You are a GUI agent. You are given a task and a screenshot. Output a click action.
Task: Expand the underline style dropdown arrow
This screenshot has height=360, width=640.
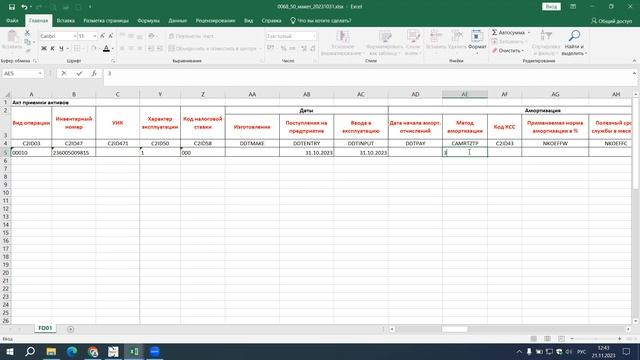(x=68, y=49)
